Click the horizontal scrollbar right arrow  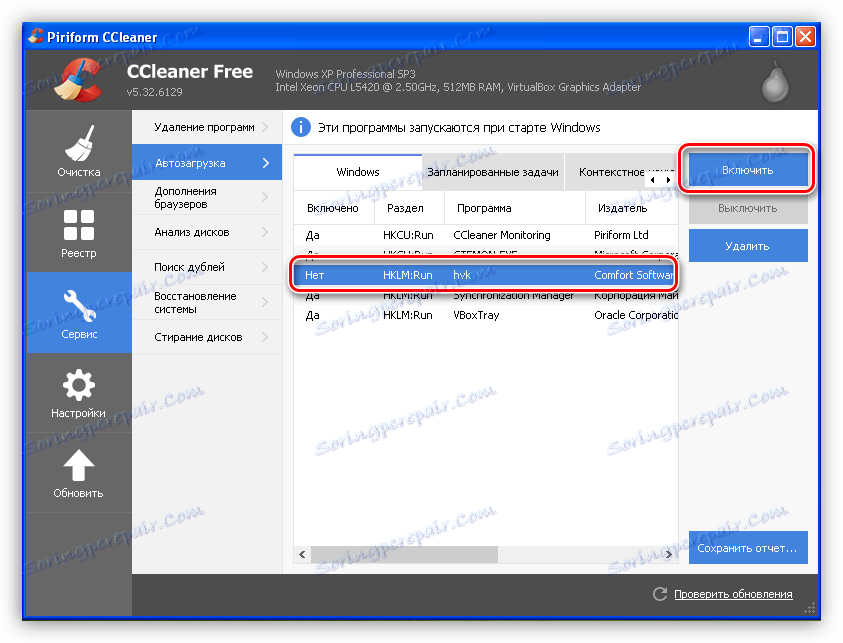(x=669, y=554)
